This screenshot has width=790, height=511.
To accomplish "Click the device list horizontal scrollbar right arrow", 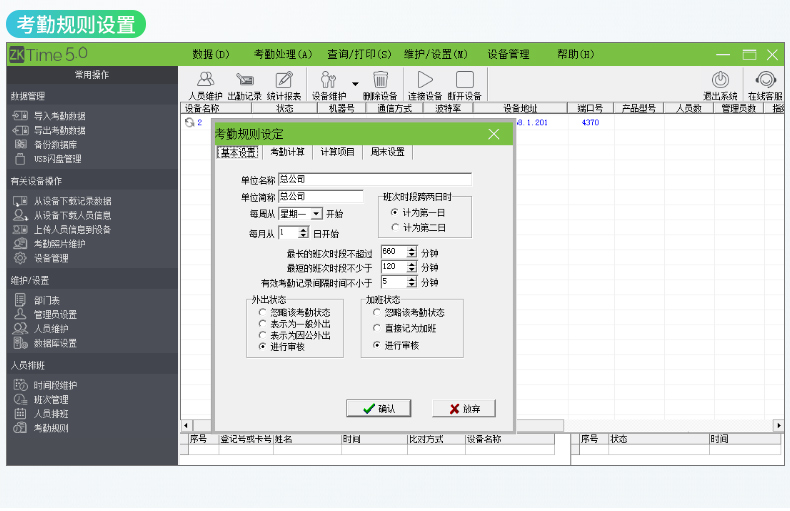I will click(x=779, y=425).
